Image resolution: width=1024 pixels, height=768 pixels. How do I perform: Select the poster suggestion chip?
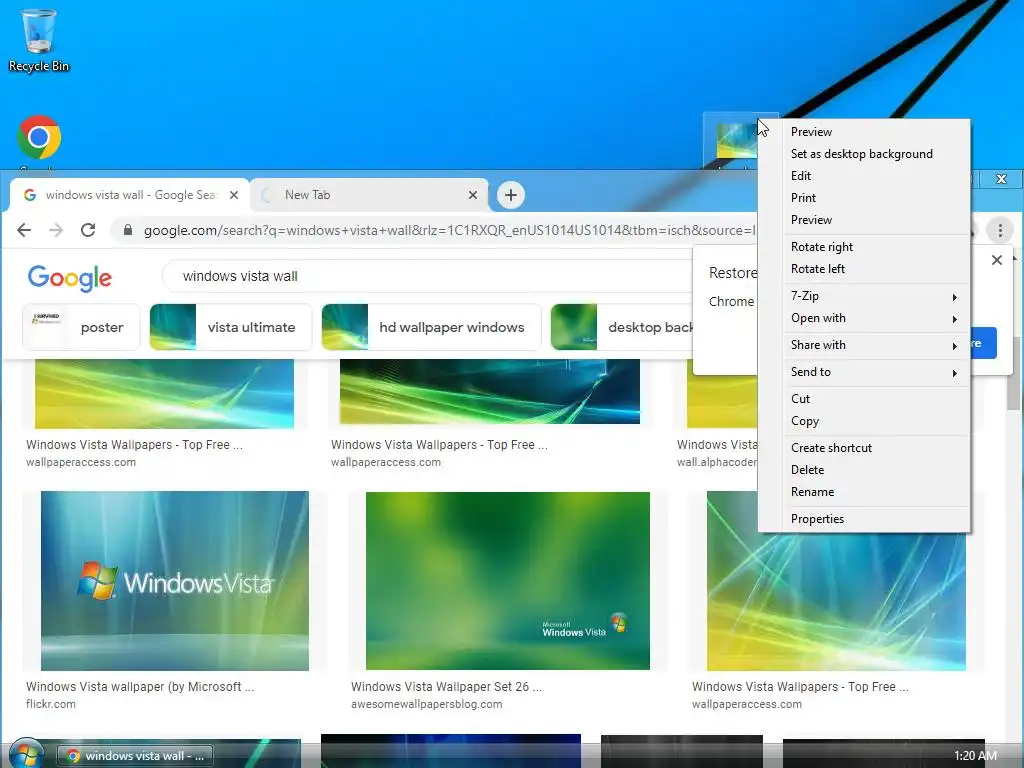[x=81, y=327]
